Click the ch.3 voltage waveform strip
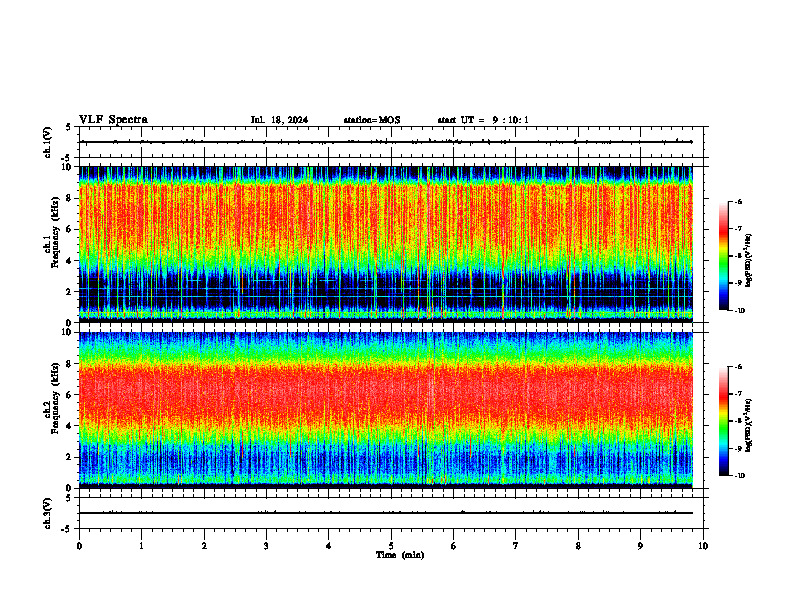Screen dimensions: 792x612 pyautogui.click(x=391, y=513)
